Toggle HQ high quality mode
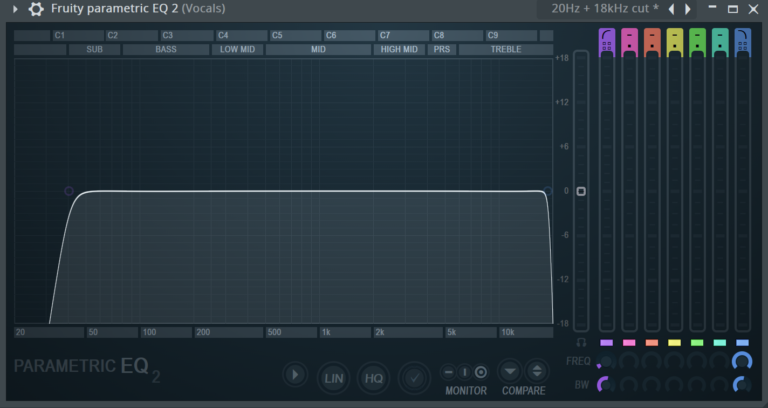Viewport: 768px width, 408px height. [x=374, y=378]
